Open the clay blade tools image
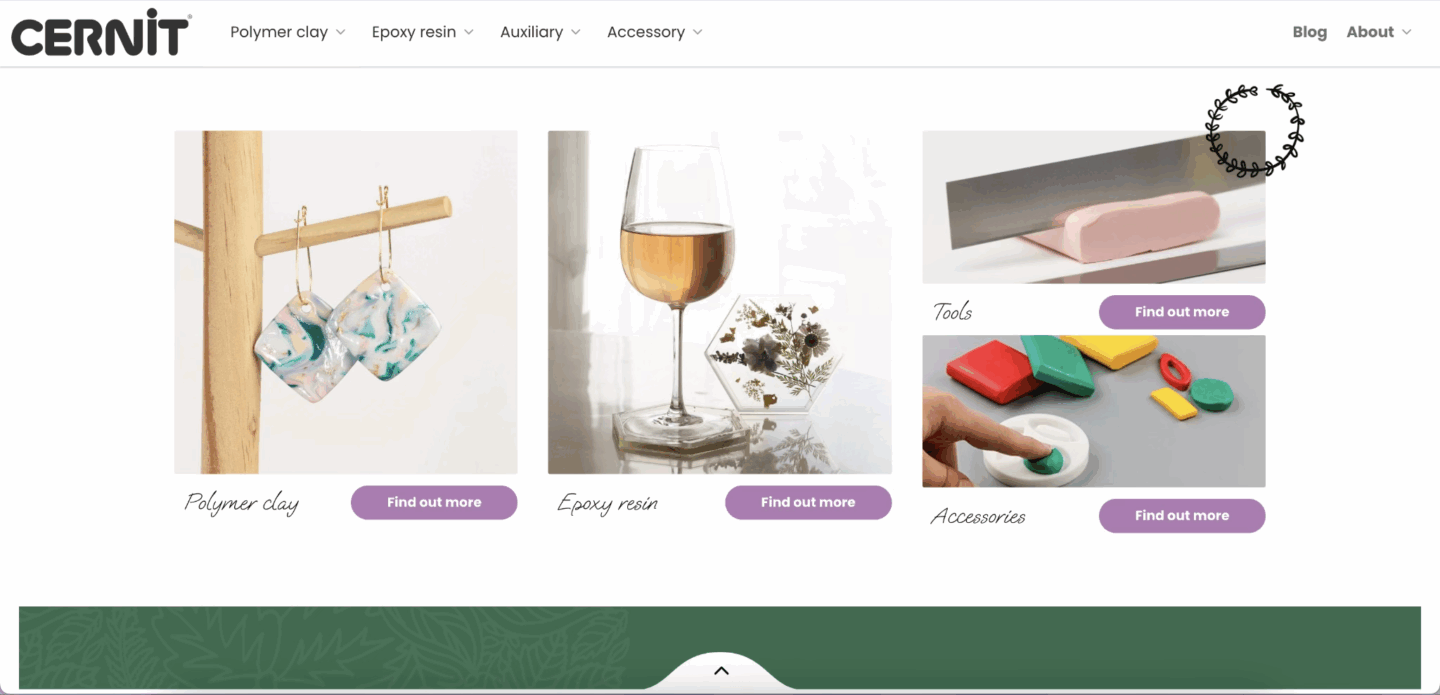Viewport: 1440px width, 695px height. 1094,207
